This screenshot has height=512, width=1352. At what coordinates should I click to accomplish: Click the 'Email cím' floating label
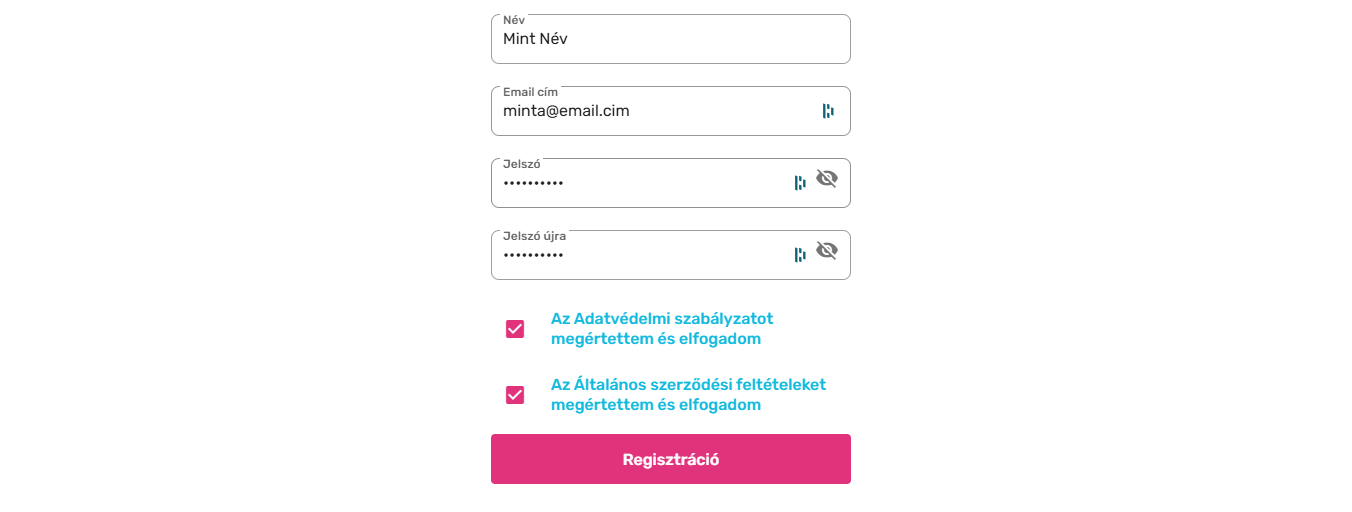click(x=530, y=92)
